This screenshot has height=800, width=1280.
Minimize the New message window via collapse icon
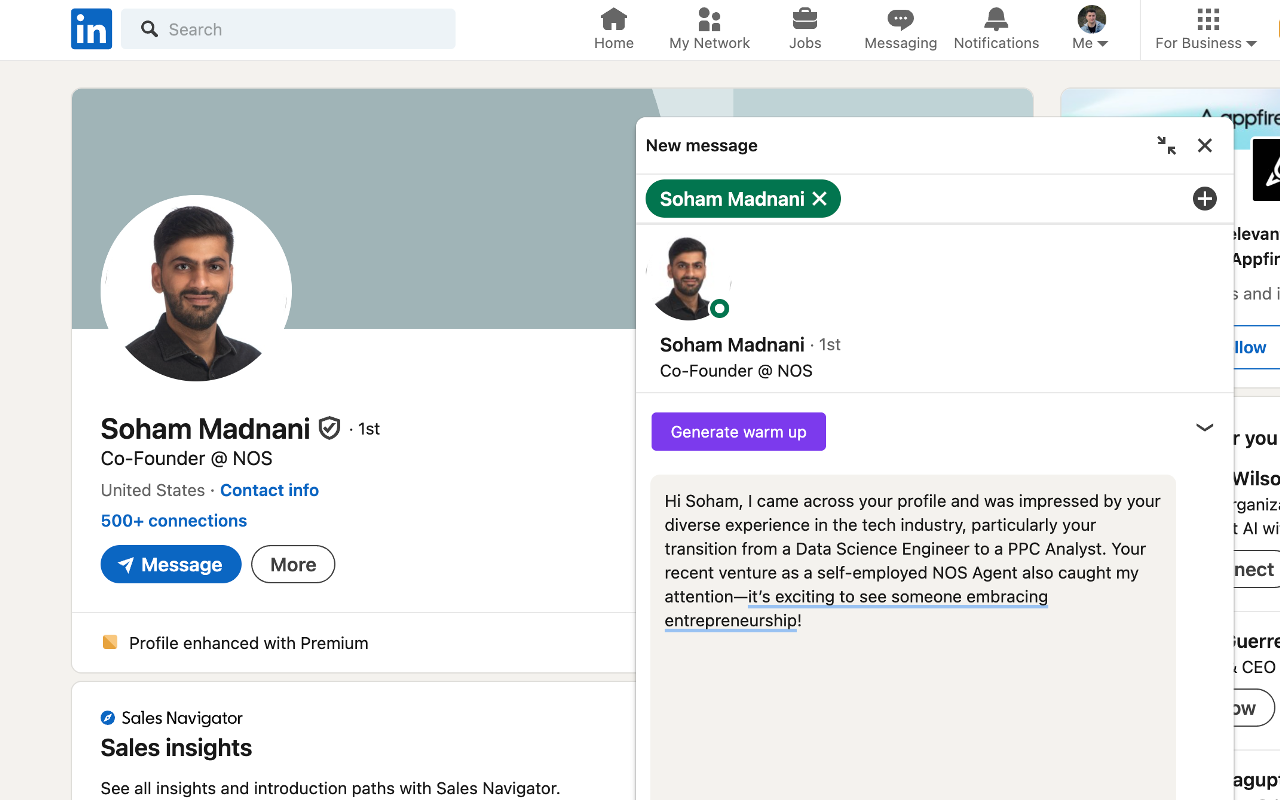coord(1166,146)
